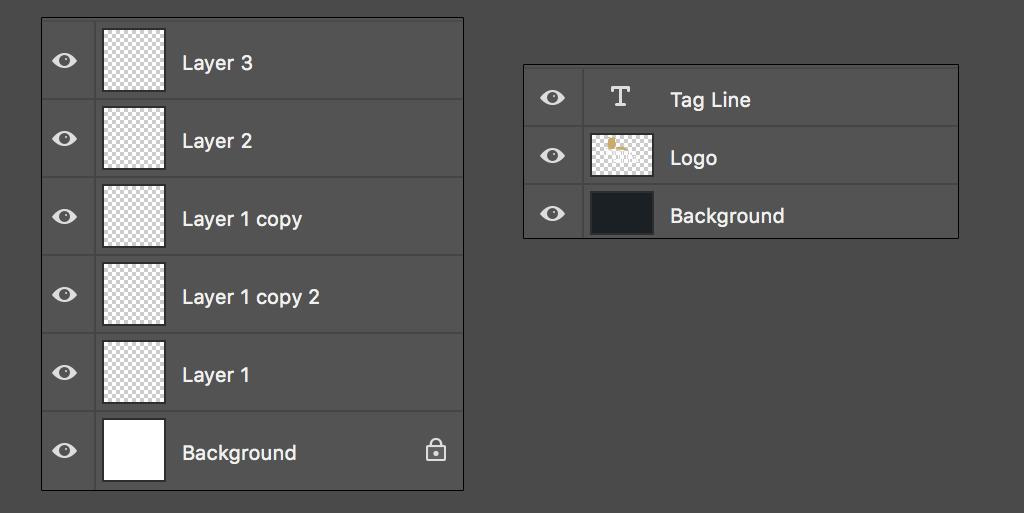Click the lock icon on the Background layer

(x=436, y=451)
